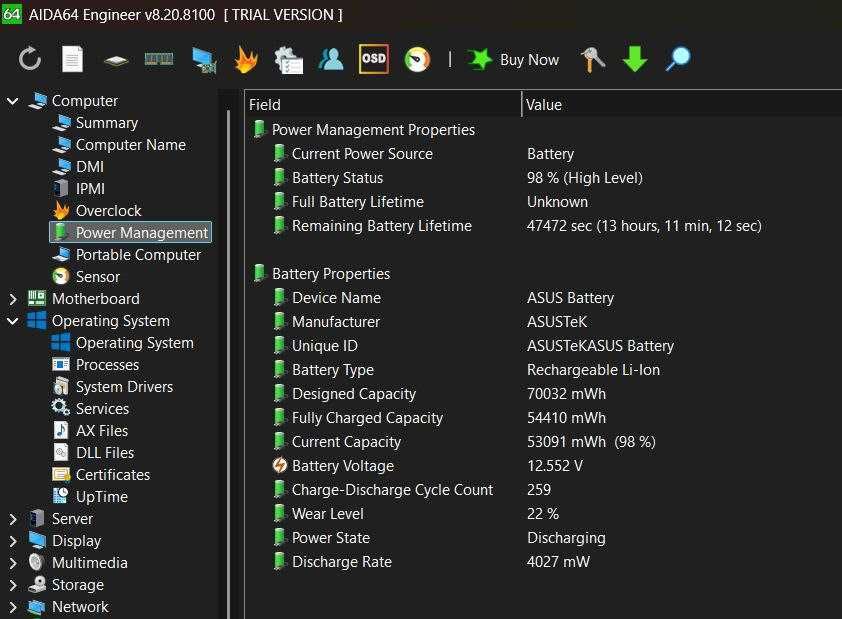Image resolution: width=842 pixels, height=619 pixels.
Task: Select AX Files tree item
Action: (x=102, y=431)
